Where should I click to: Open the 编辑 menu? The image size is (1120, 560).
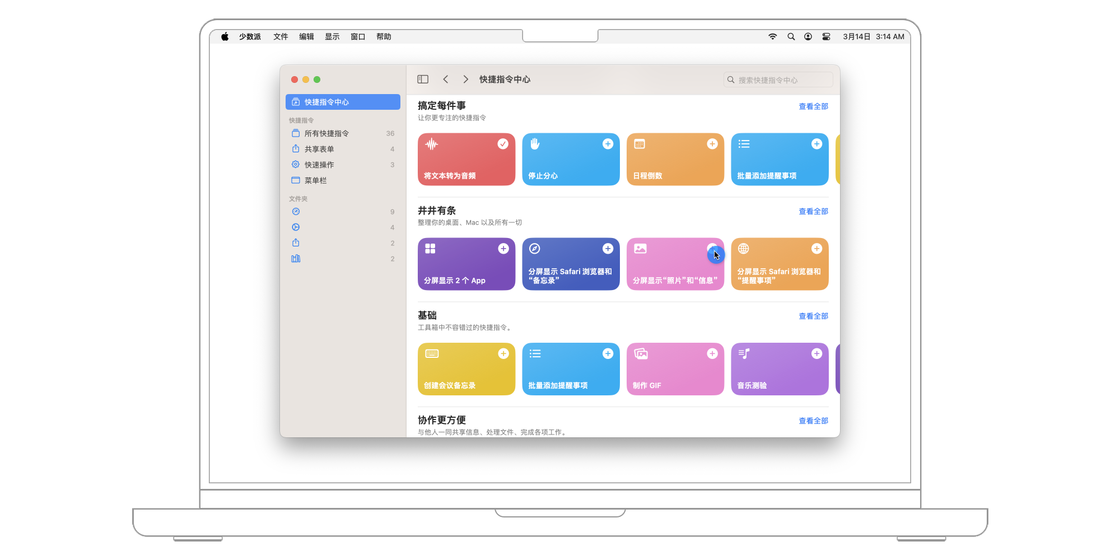pyautogui.click(x=306, y=36)
